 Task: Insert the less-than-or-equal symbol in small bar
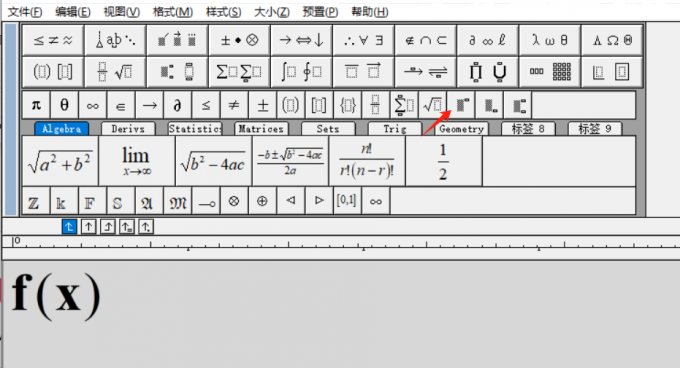pos(206,105)
